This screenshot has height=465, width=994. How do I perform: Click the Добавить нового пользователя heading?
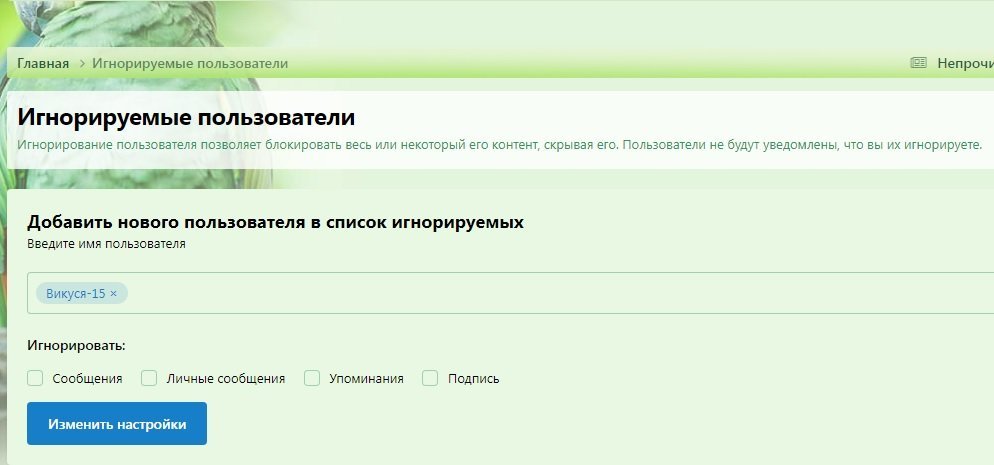coord(275,222)
